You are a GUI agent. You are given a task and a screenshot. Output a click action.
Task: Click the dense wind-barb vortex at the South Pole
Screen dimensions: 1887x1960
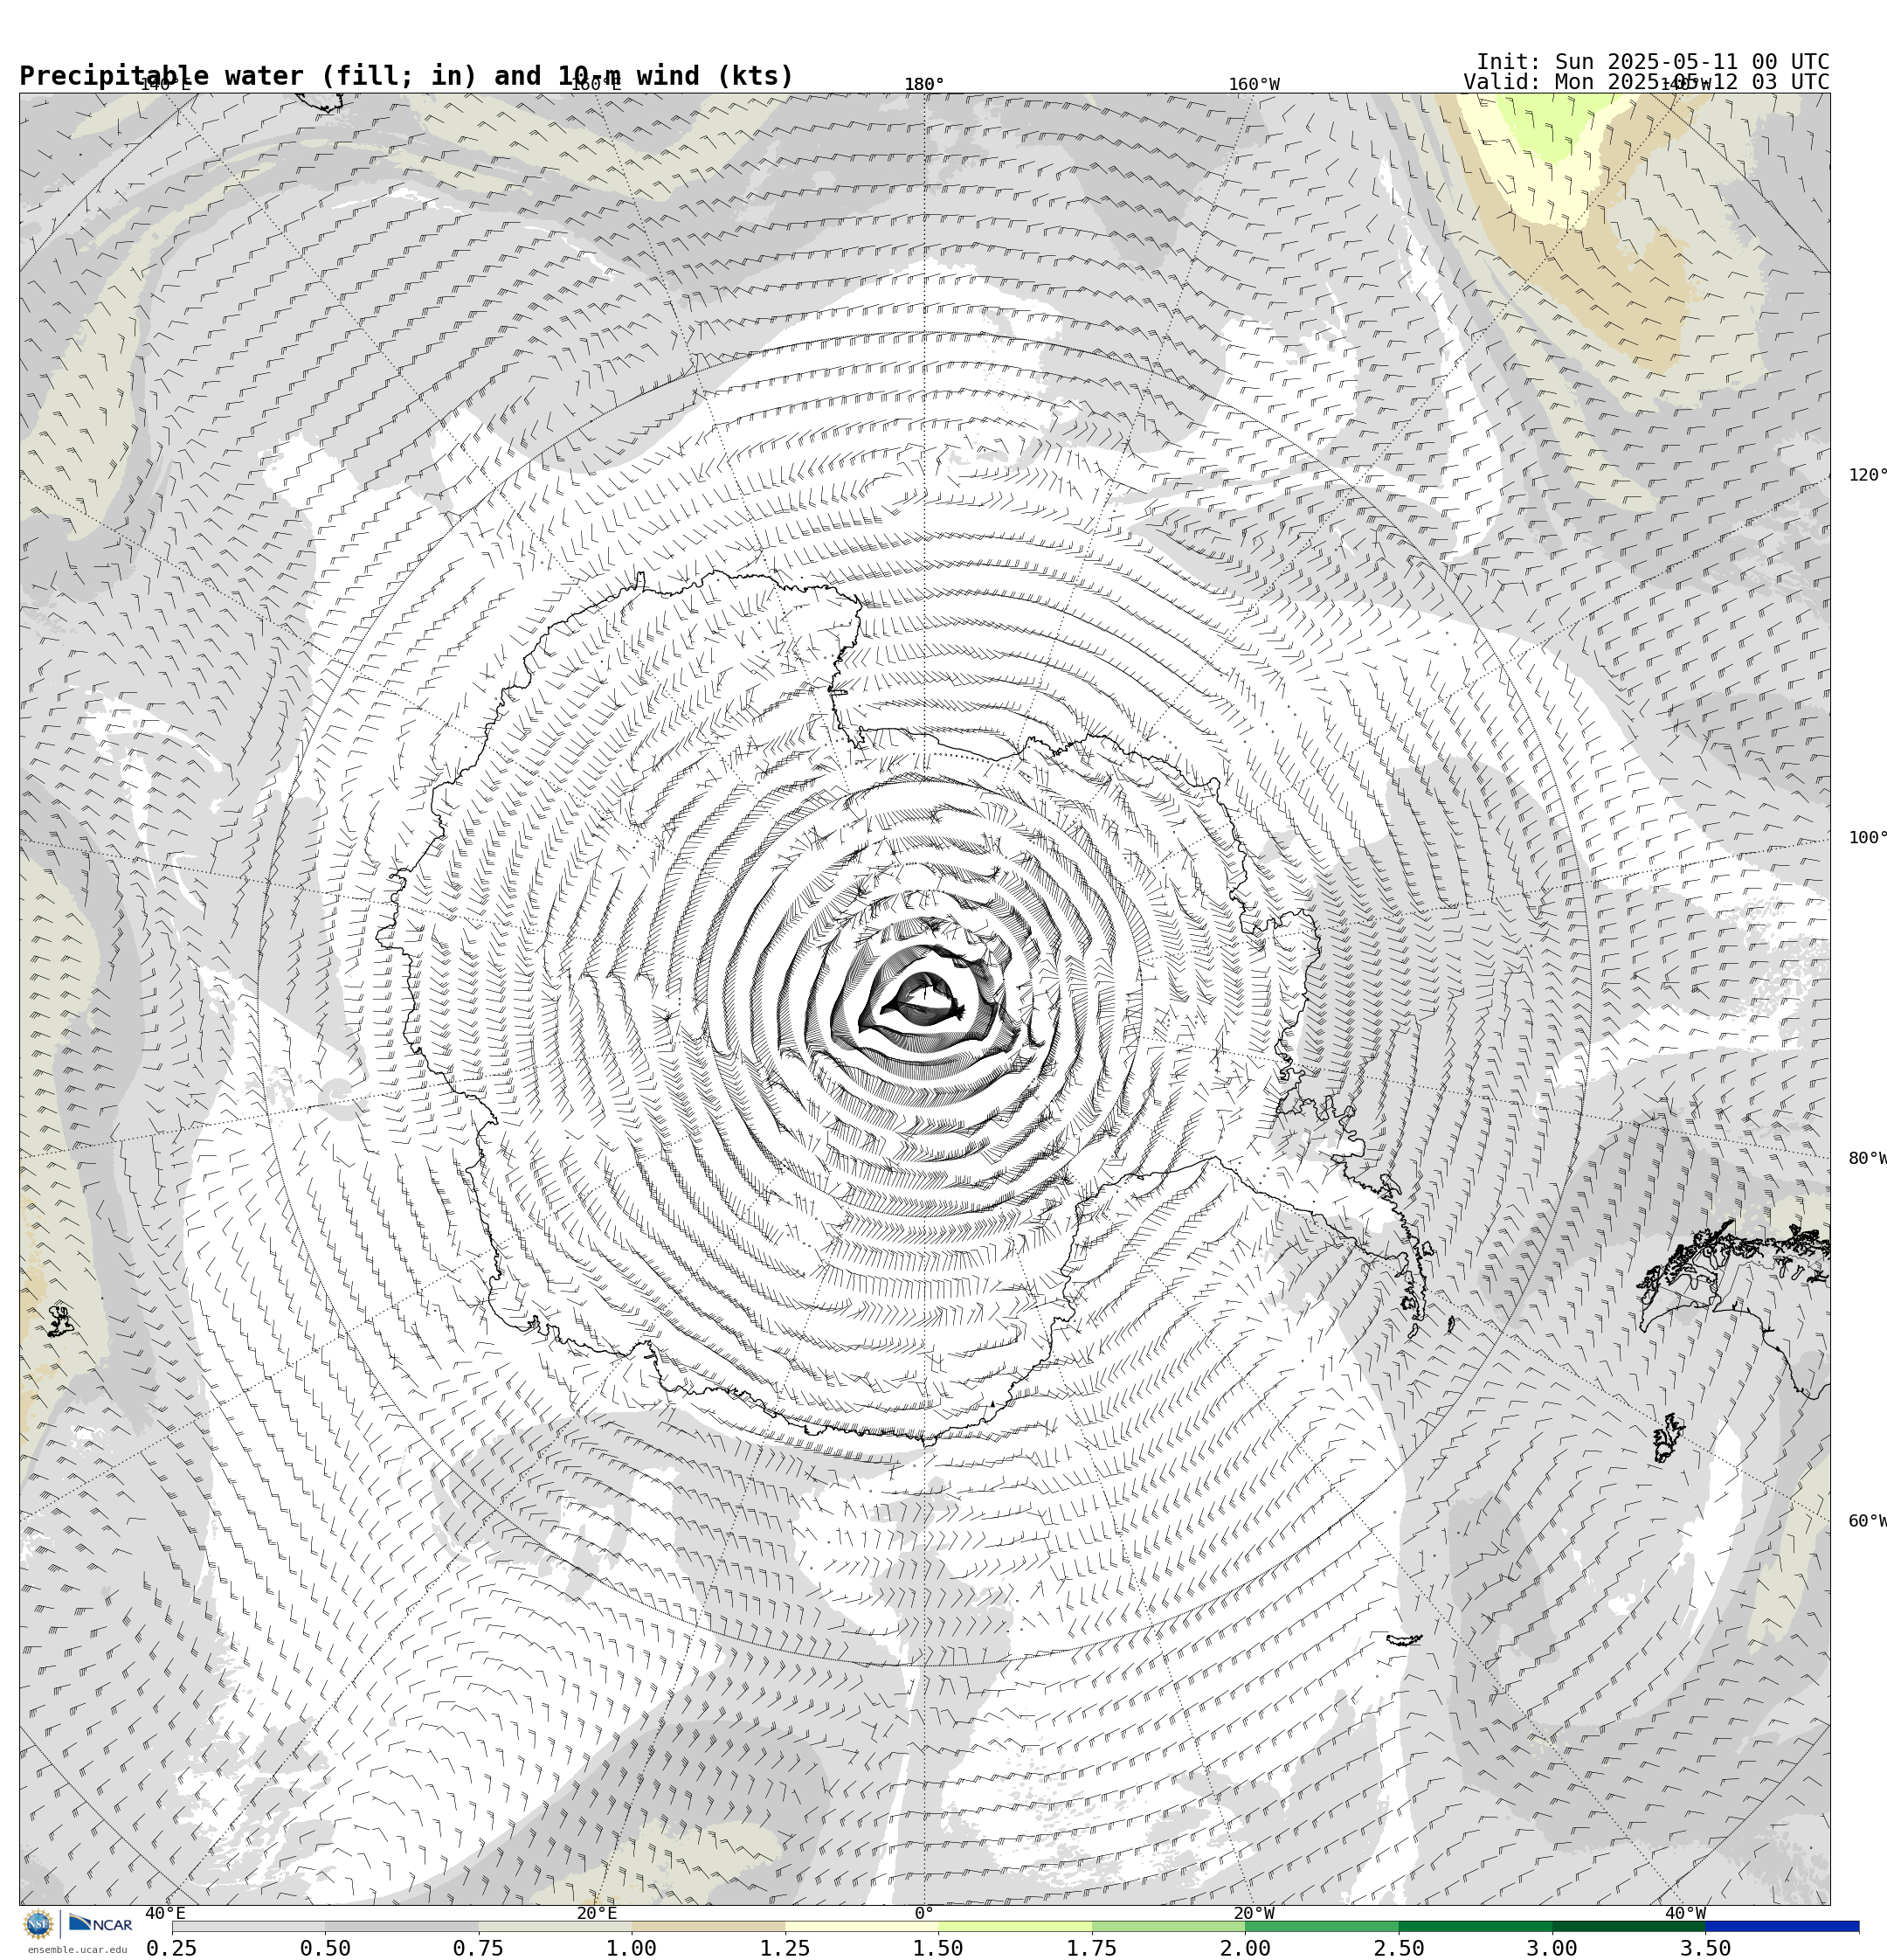(x=924, y=1000)
